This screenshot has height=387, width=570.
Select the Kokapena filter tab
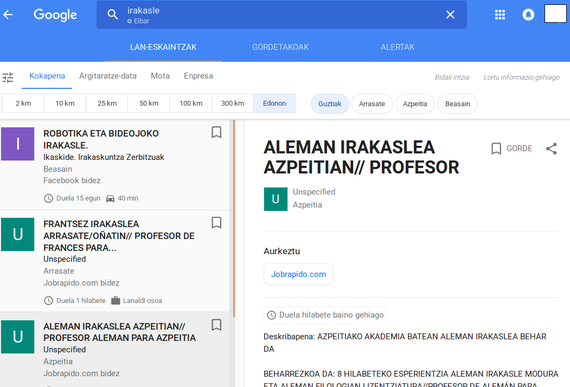tap(47, 76)
